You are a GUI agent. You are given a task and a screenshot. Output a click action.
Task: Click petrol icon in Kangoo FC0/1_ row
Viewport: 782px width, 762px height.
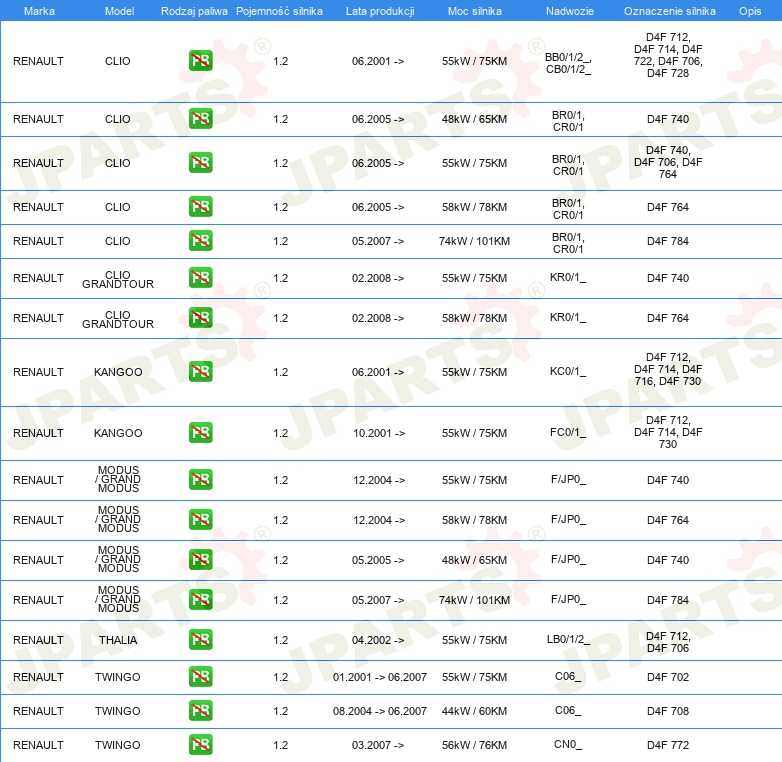tap(200, 432)
